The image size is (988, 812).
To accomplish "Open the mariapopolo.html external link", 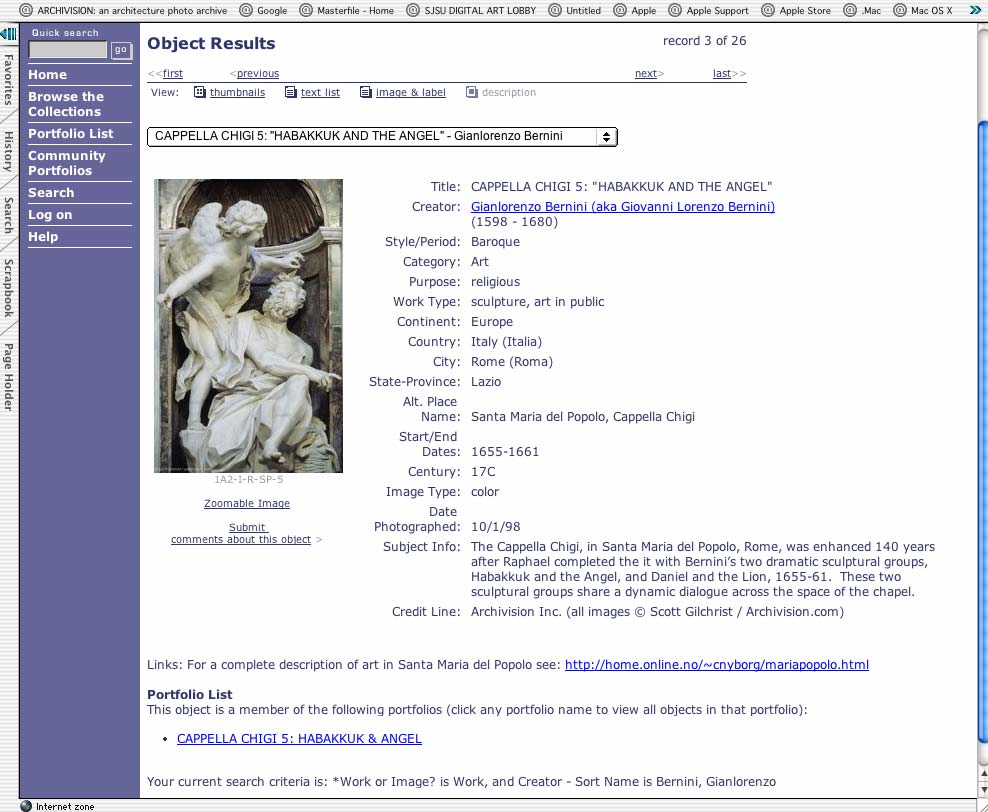I will point(716,665).
